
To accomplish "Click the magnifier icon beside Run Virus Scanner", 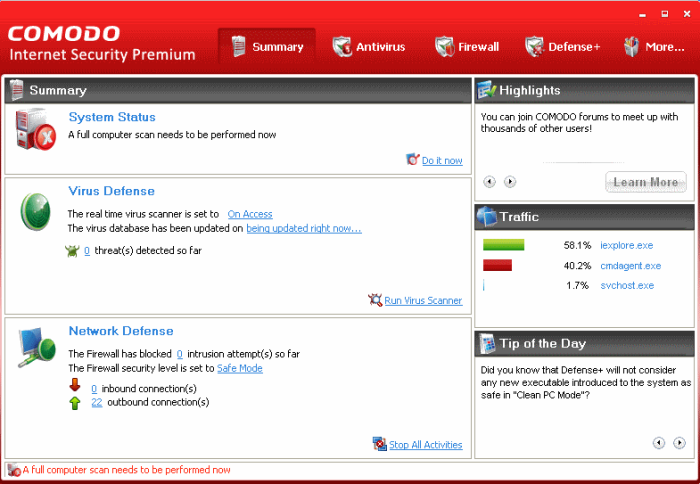I will coord(375,300).
